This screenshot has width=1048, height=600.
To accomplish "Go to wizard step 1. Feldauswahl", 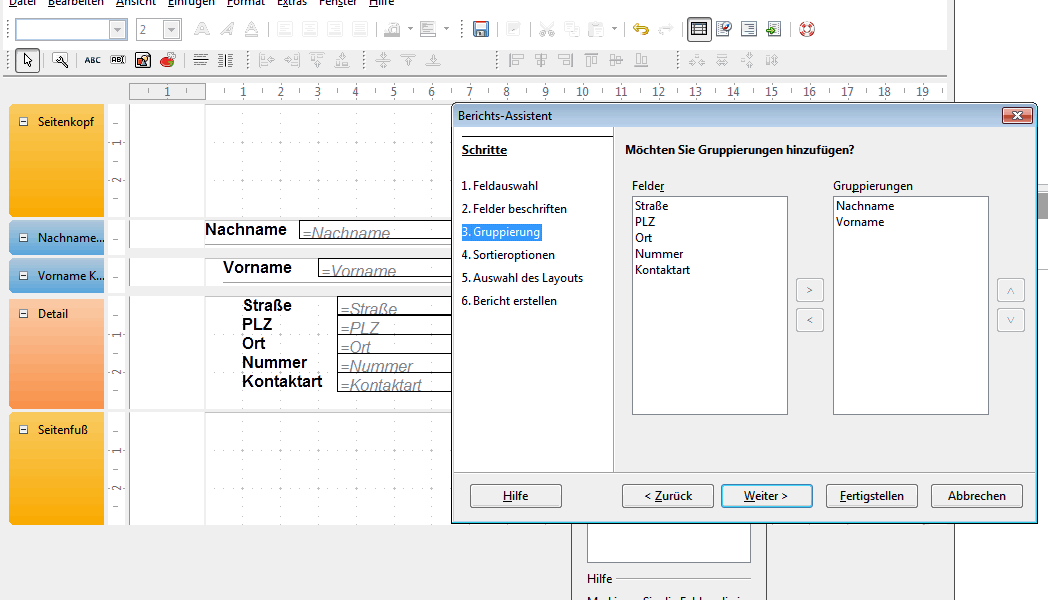I will point(500,186).
